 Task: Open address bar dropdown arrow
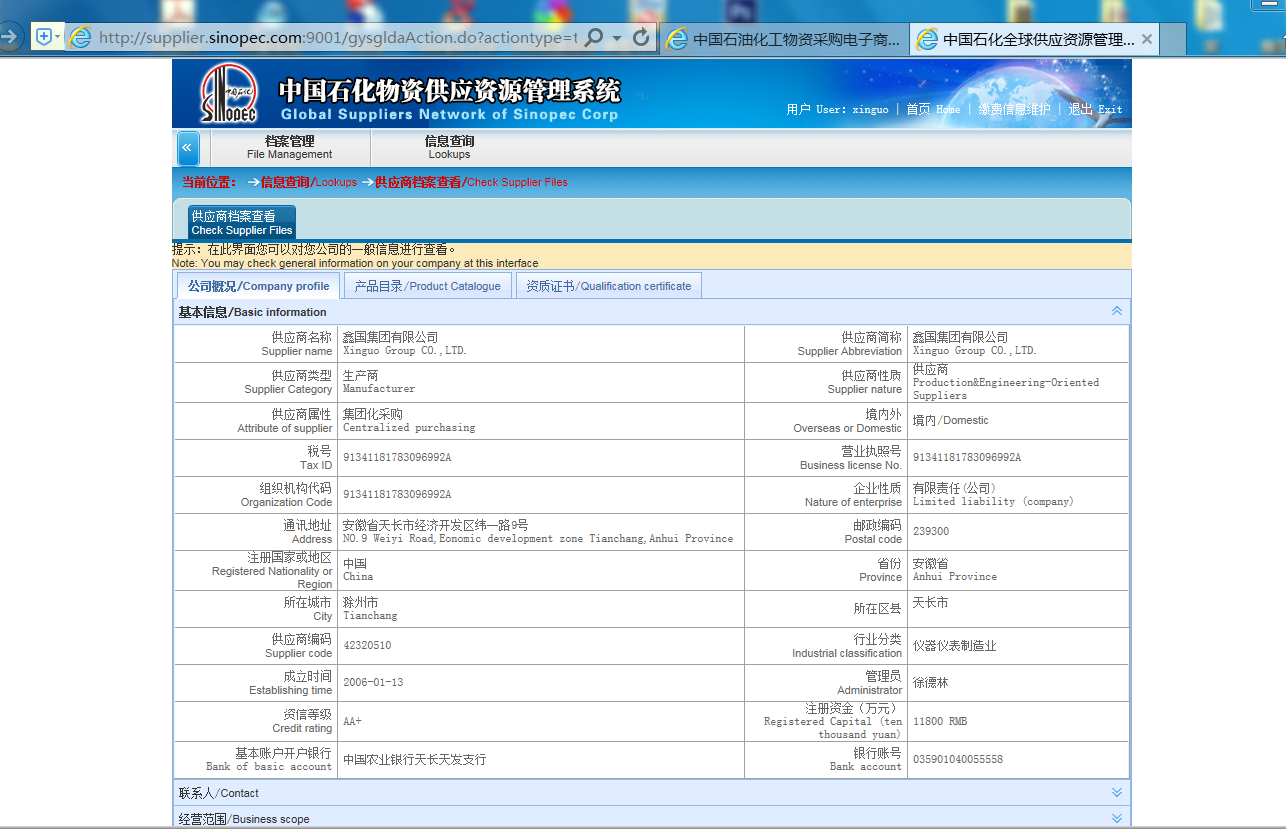tap(618, 38)
